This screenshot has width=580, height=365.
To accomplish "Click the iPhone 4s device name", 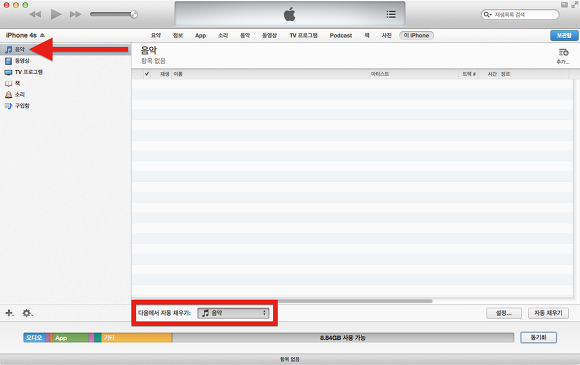I will [21, 35].
